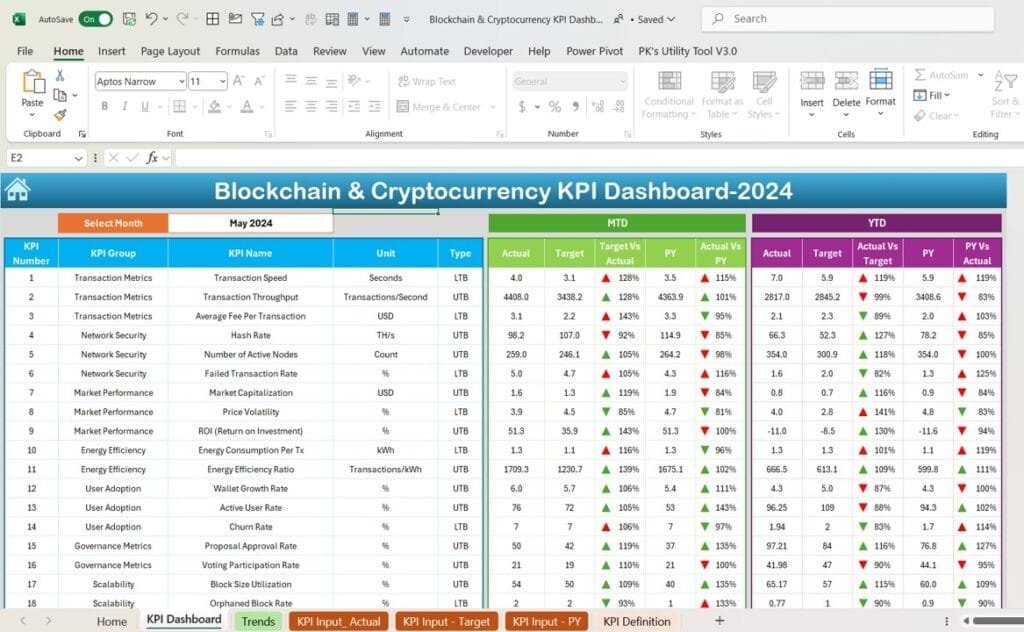Click the Transaction Speed KPI name cell

(x=251, y=277)
